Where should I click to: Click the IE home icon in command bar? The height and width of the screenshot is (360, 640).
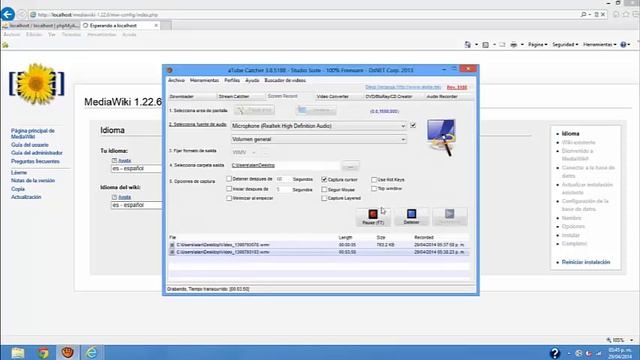coord(468,44)
